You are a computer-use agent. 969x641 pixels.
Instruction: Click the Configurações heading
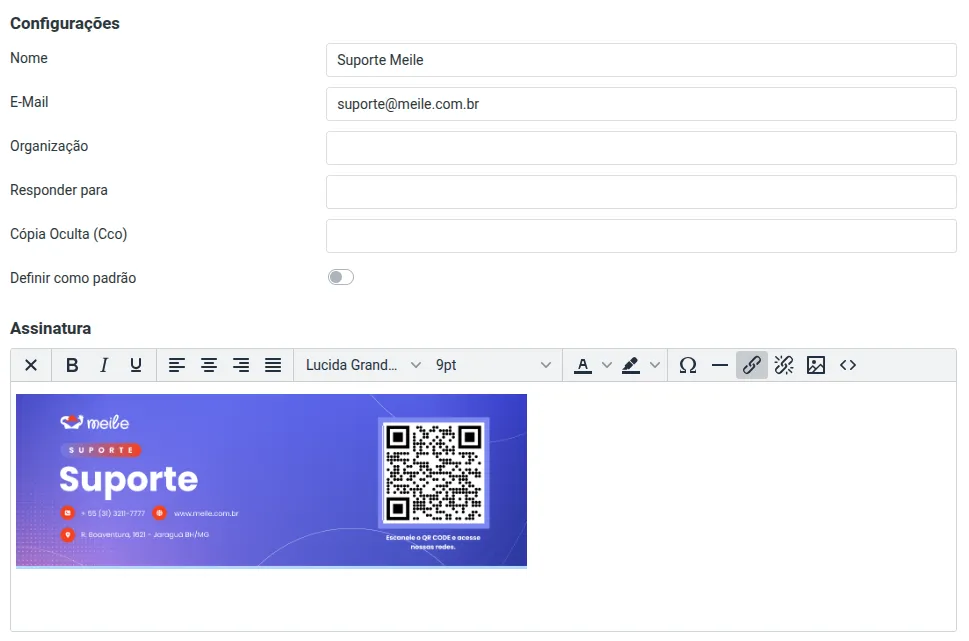65,23
